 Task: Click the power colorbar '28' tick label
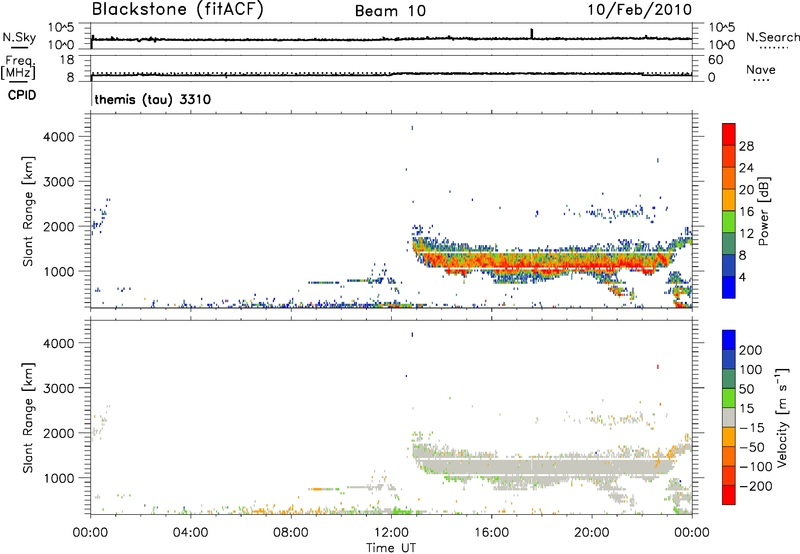point(746,146)
